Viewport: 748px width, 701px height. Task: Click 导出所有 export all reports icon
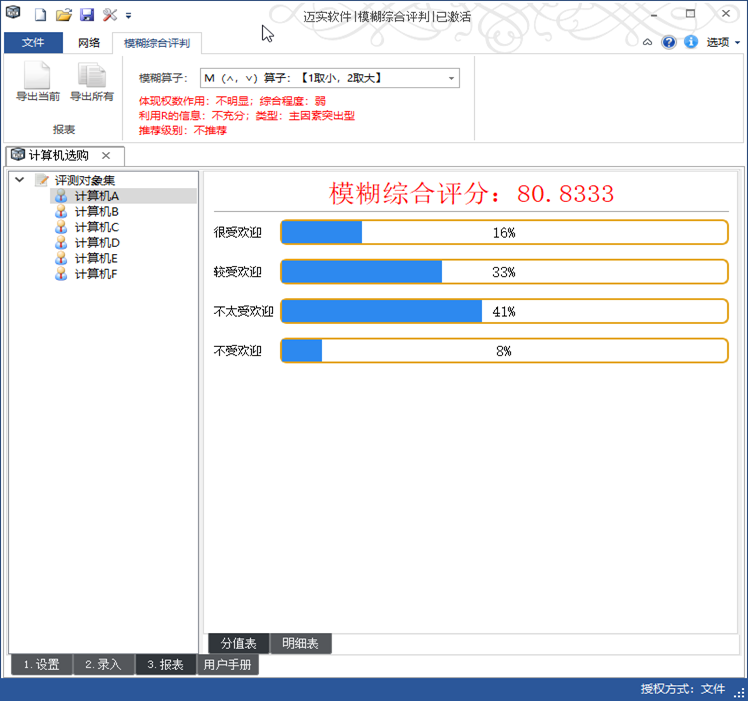[92, 82]
